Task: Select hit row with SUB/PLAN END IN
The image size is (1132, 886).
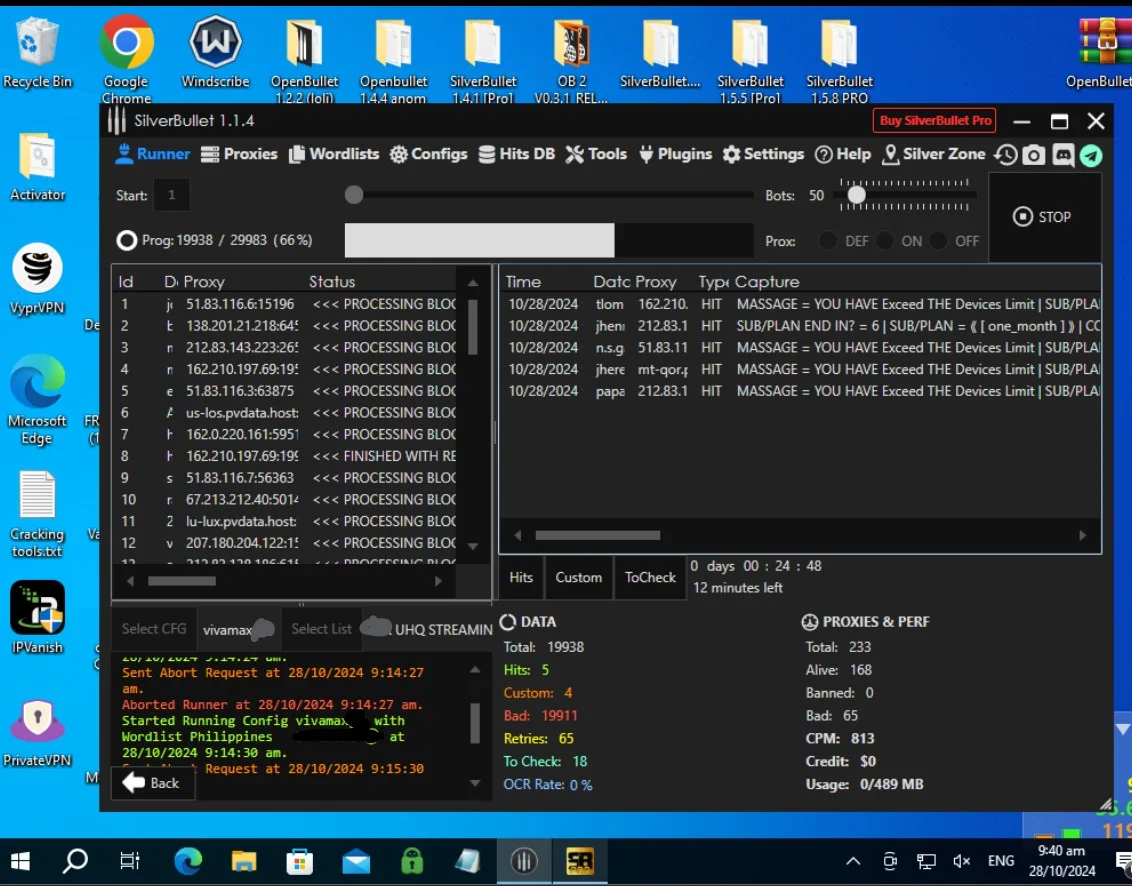Action: point(801,326)
